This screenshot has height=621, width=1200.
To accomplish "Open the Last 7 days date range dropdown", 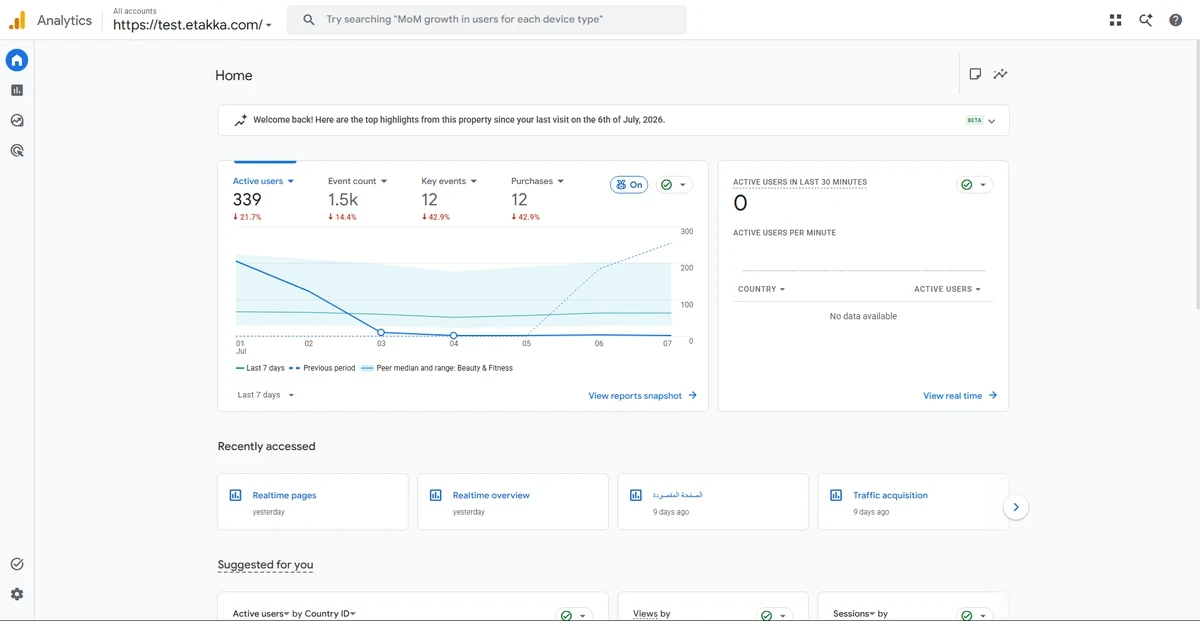I will [266, 395].
